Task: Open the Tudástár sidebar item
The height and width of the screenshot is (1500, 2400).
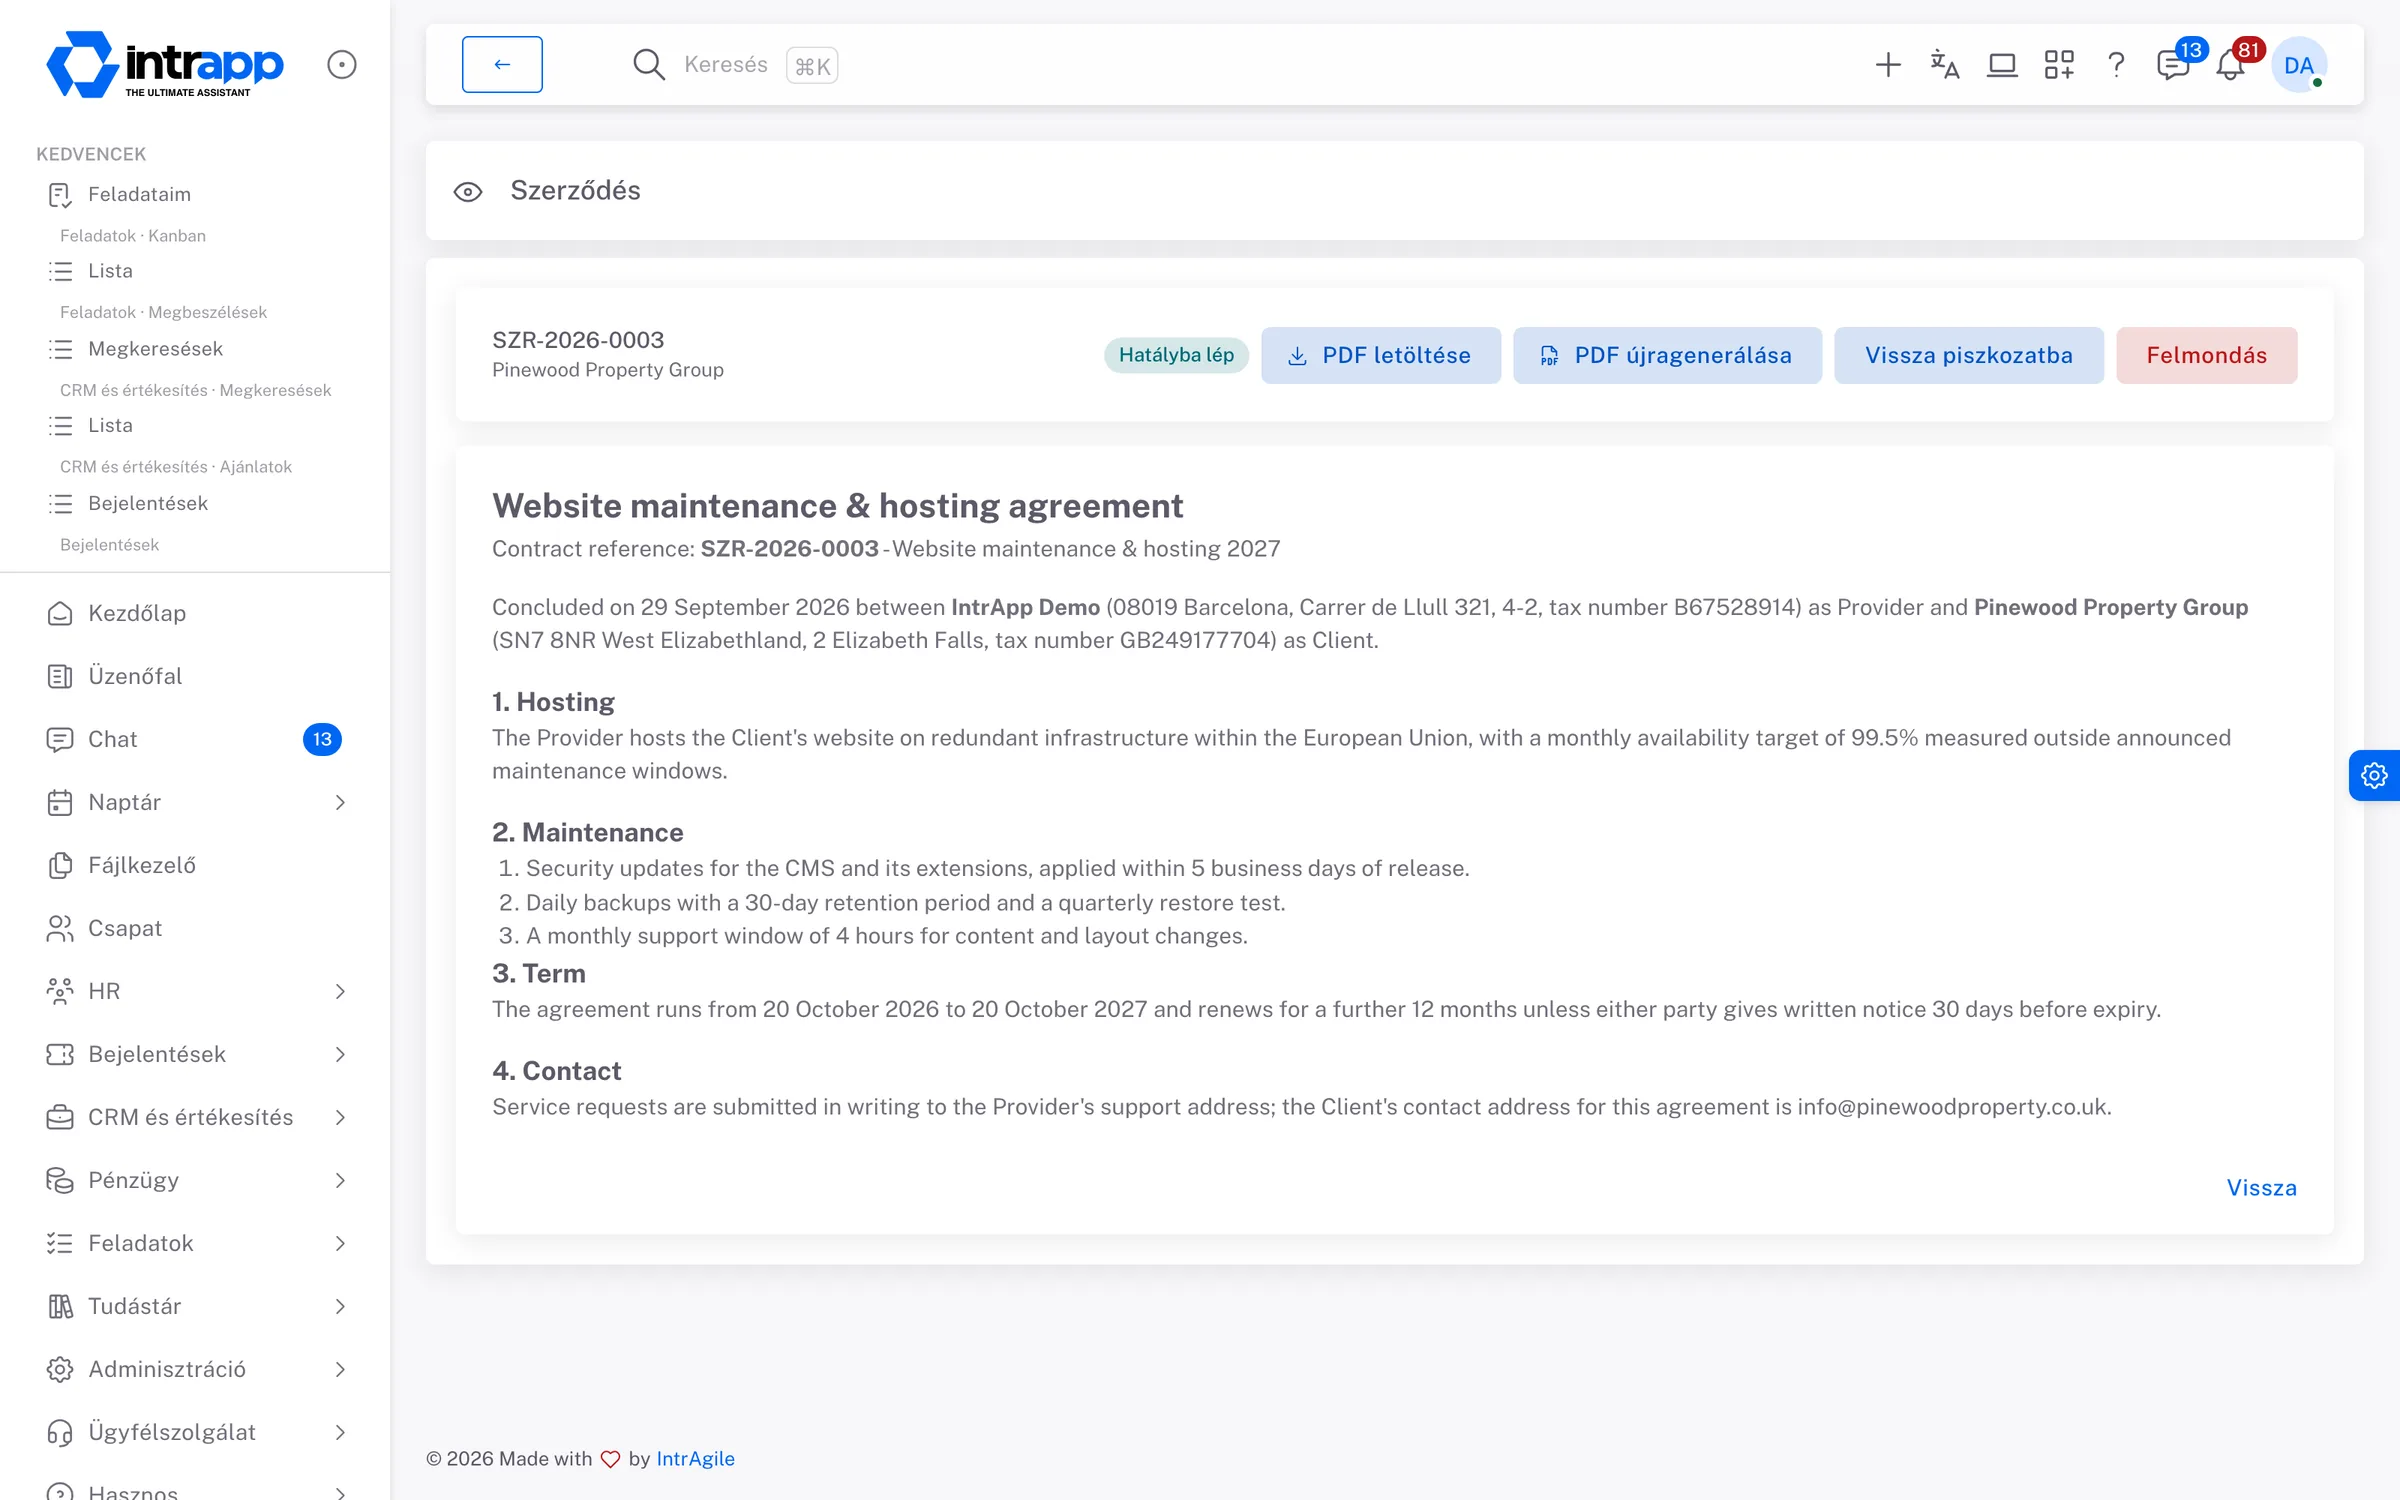Action: 195,1306
